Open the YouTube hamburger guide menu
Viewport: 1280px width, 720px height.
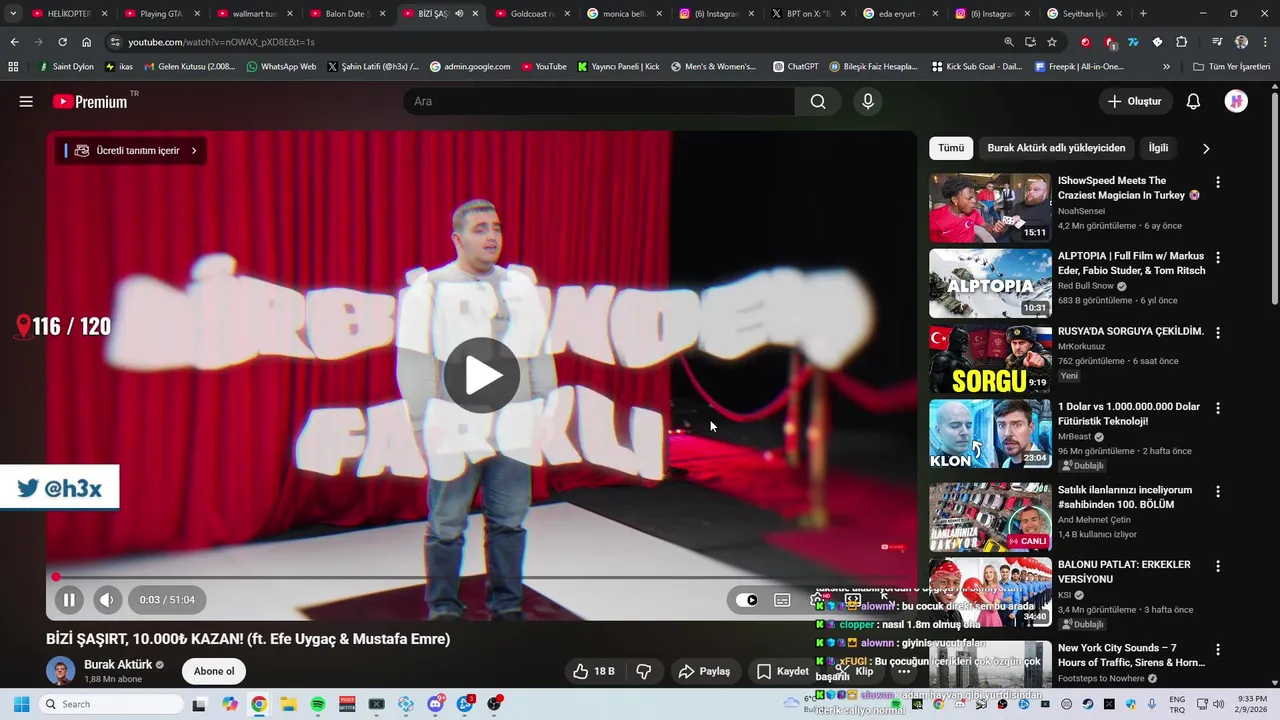point(26,101)
